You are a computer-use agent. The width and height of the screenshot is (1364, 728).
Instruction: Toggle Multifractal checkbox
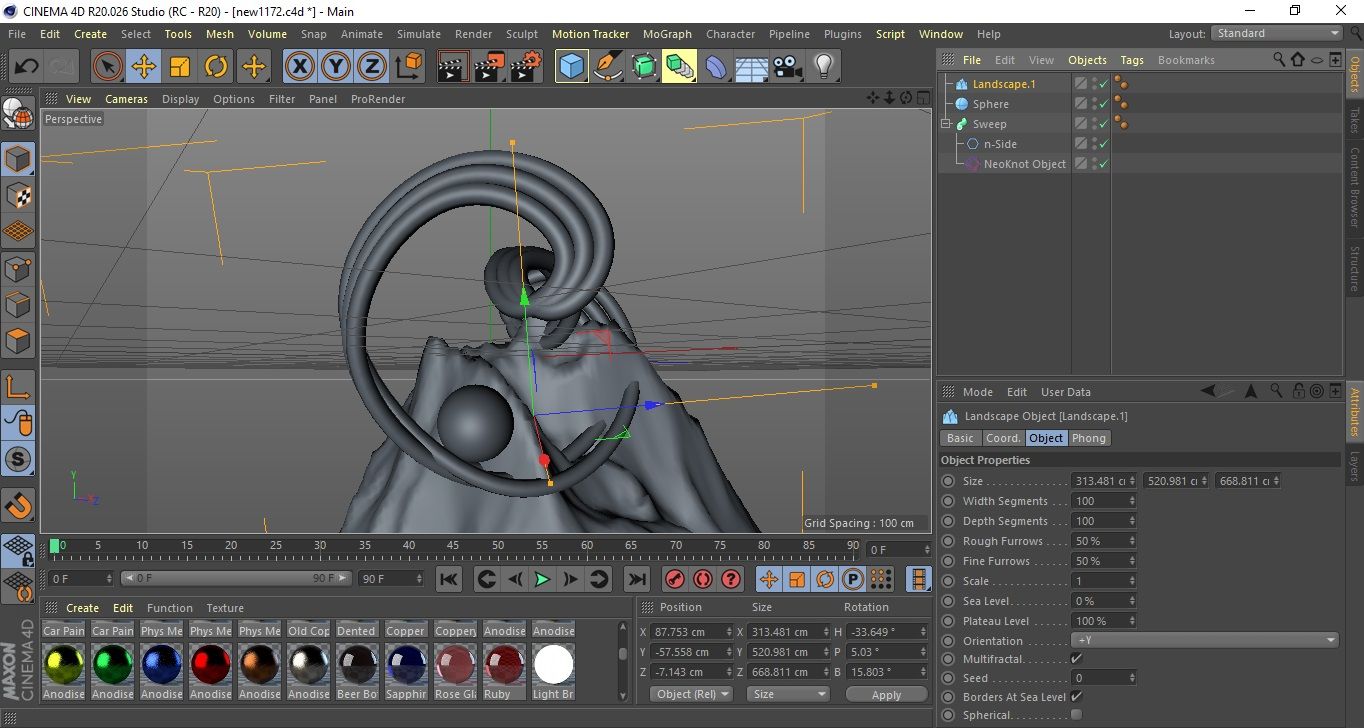pos(1076,659)
